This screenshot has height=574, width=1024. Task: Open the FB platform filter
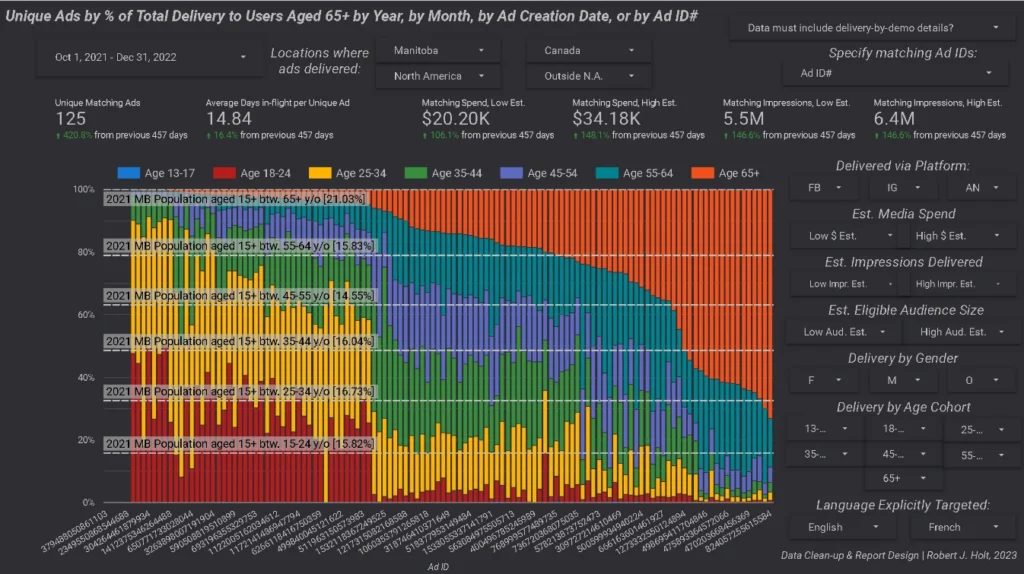pyautogui.click(x=825, y=188)
